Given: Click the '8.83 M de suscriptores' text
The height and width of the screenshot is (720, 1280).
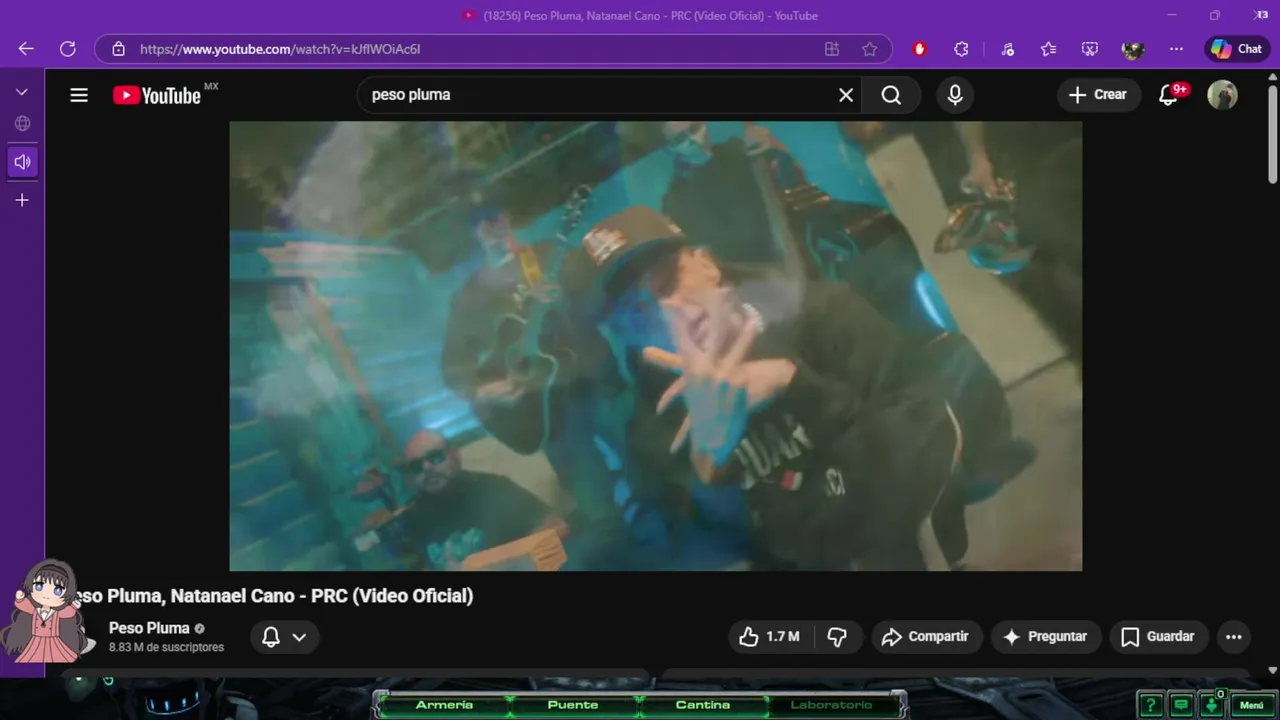Looking at the screenshot, I should click(166, 648).
